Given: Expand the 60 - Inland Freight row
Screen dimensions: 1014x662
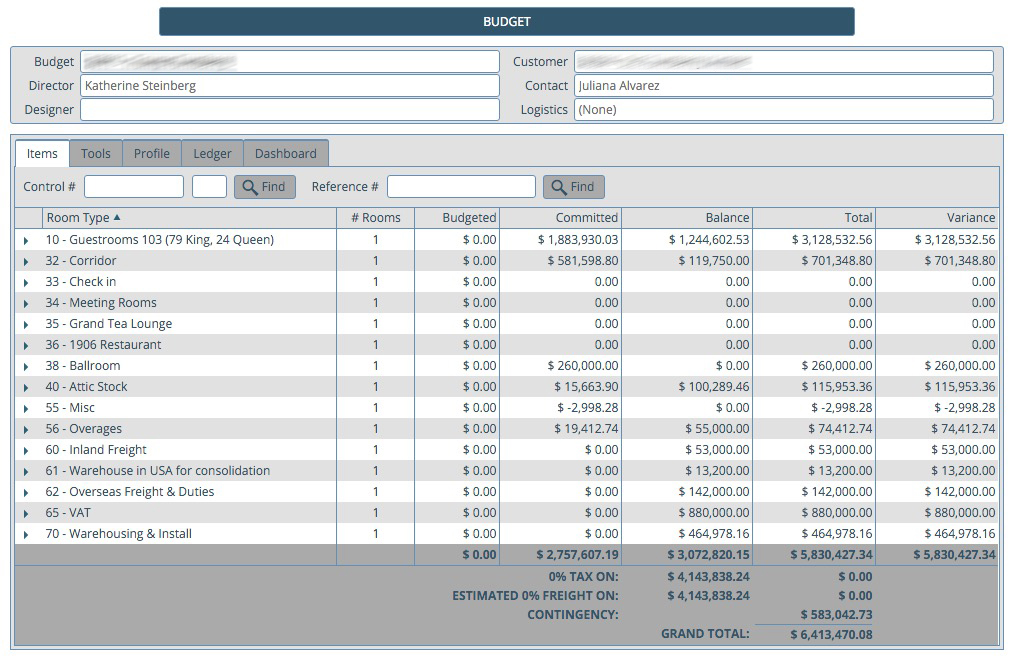Looking at the screenshot, I should click(x=26, y=451).
